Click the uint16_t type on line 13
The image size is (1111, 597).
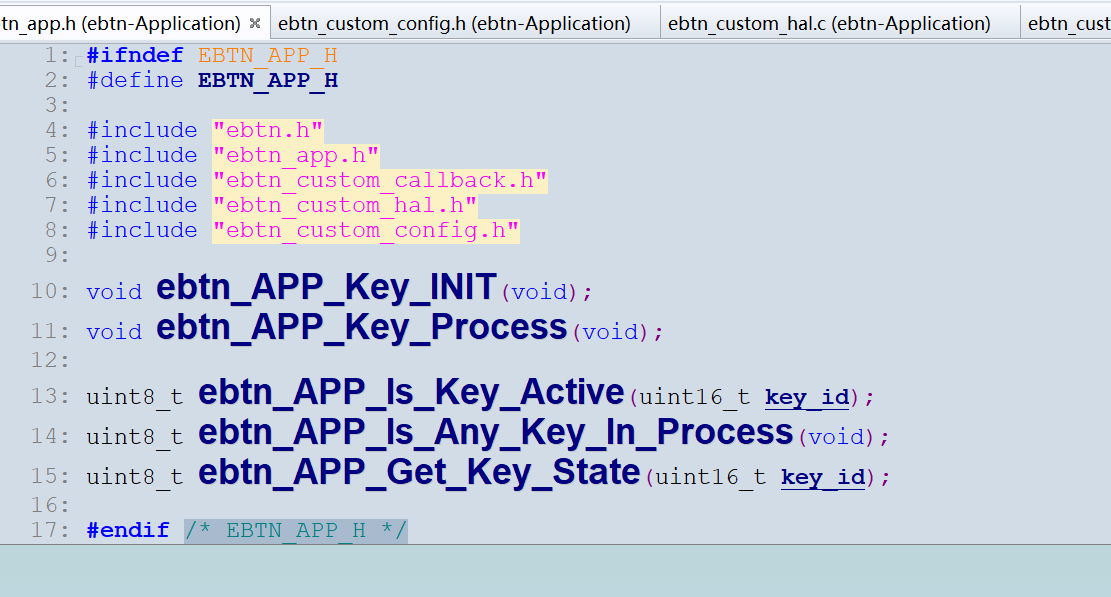[x=694, y=397]
